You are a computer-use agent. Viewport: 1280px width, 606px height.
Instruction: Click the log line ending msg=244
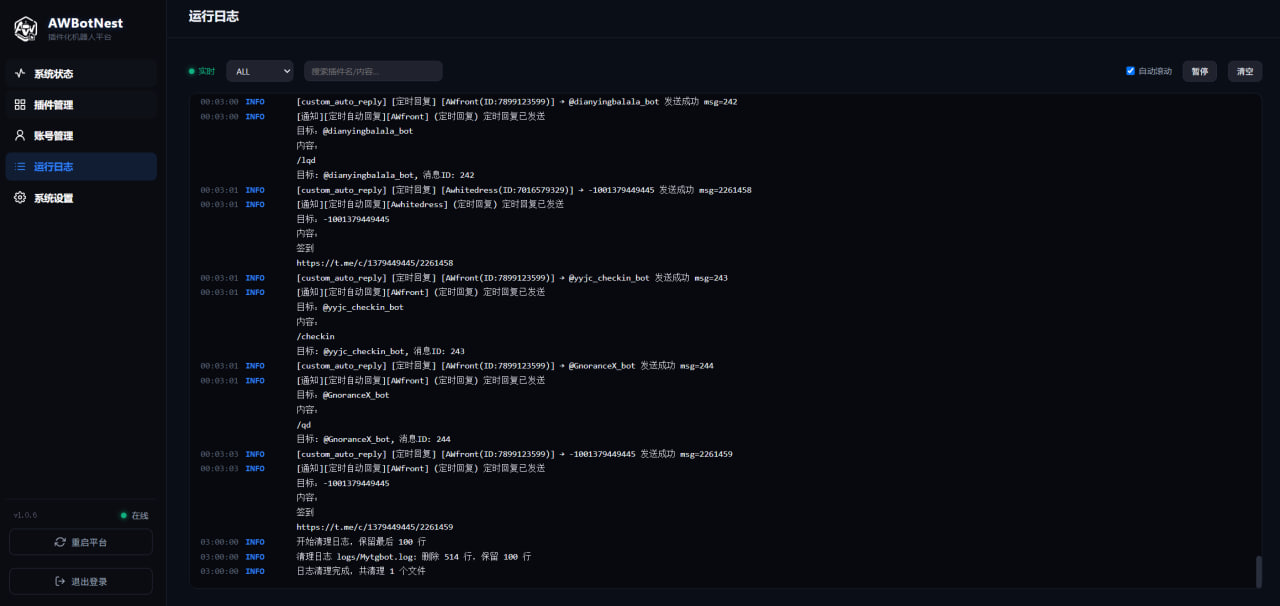click(505, 365)
